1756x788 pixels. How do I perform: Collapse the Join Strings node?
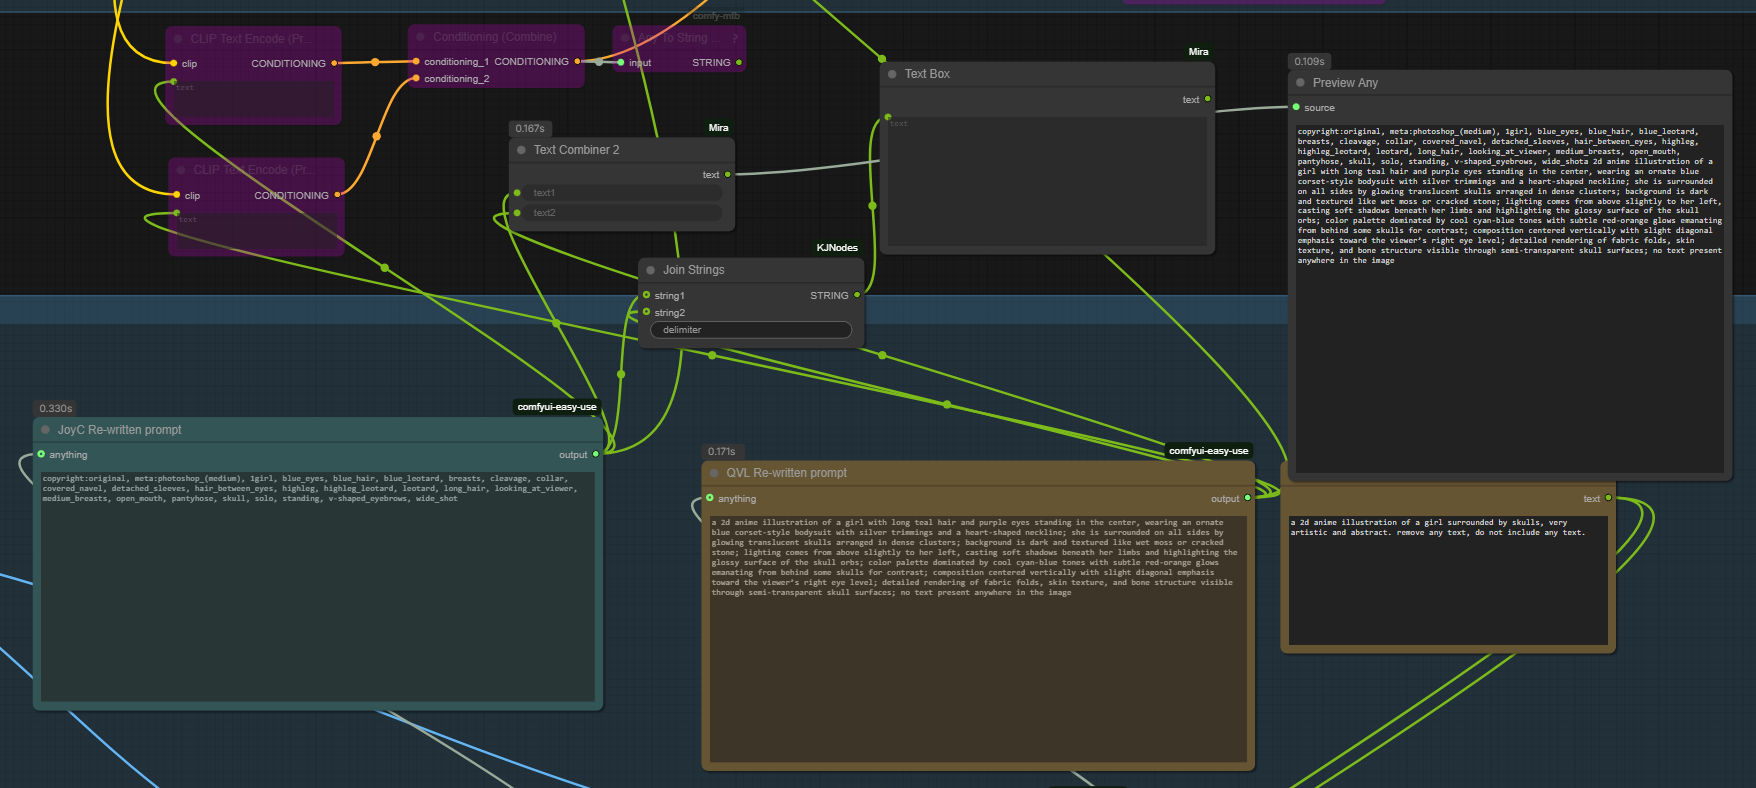650,270
